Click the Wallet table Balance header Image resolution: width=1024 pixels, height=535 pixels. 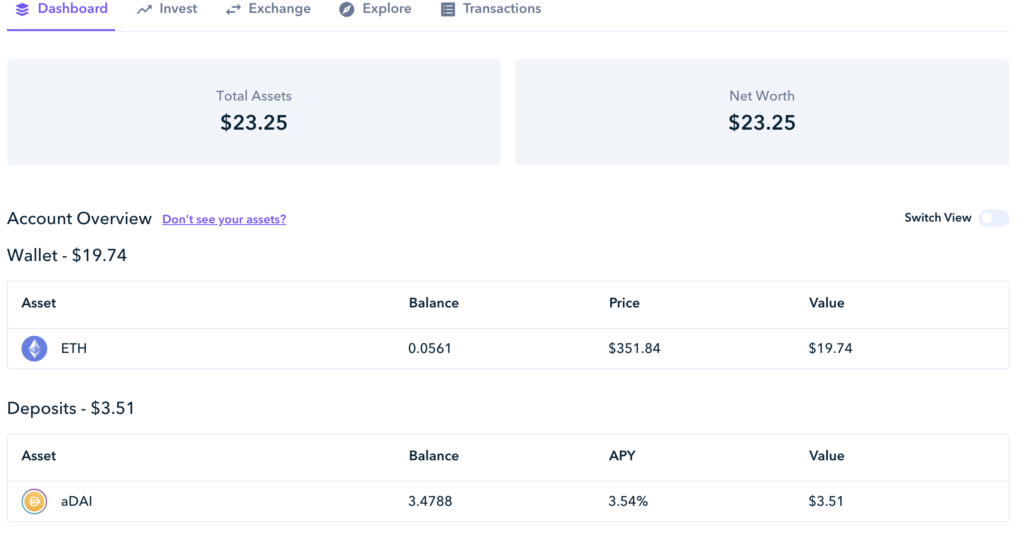434,303
